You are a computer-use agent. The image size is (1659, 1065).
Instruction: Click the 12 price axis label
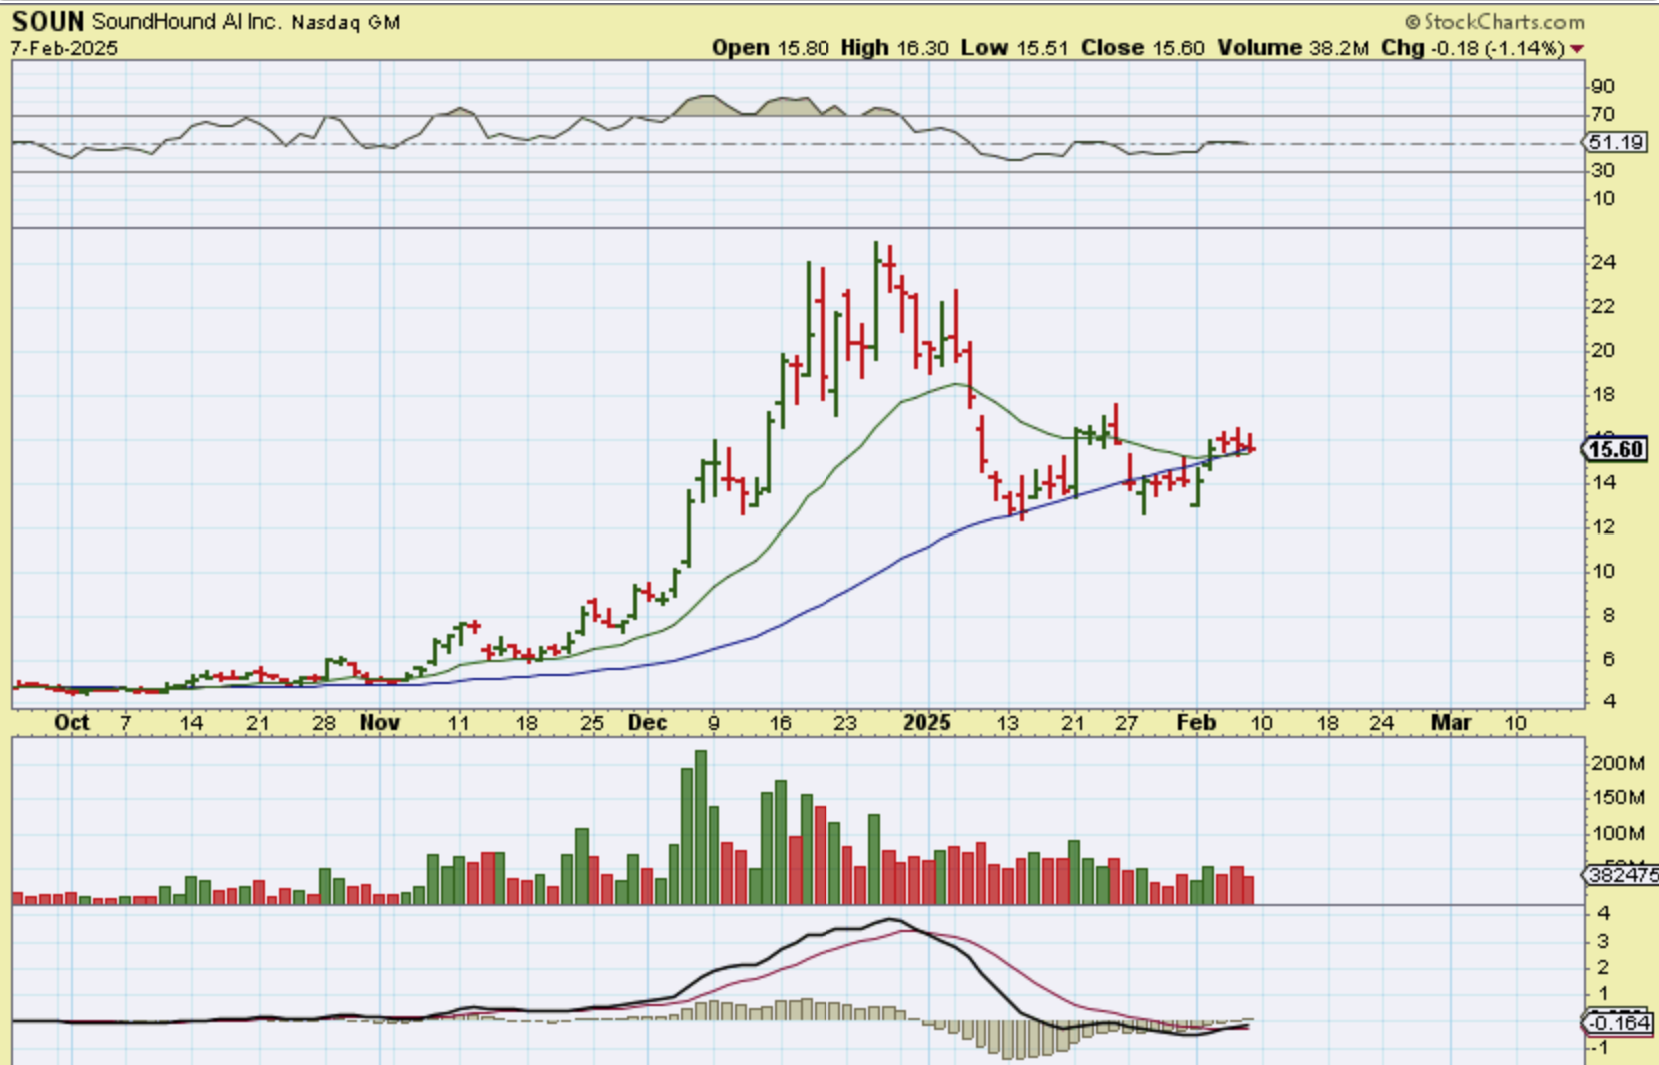(1603, 526)
